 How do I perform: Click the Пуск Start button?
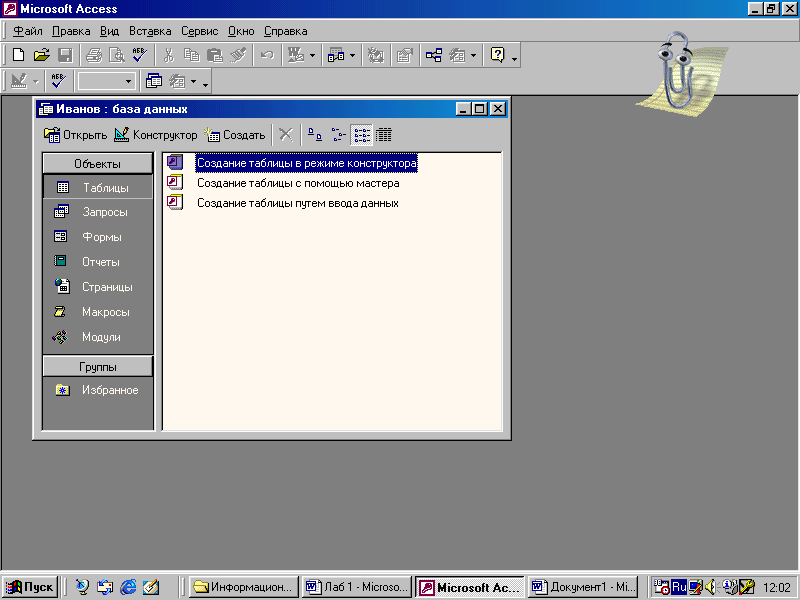[30, 587]
